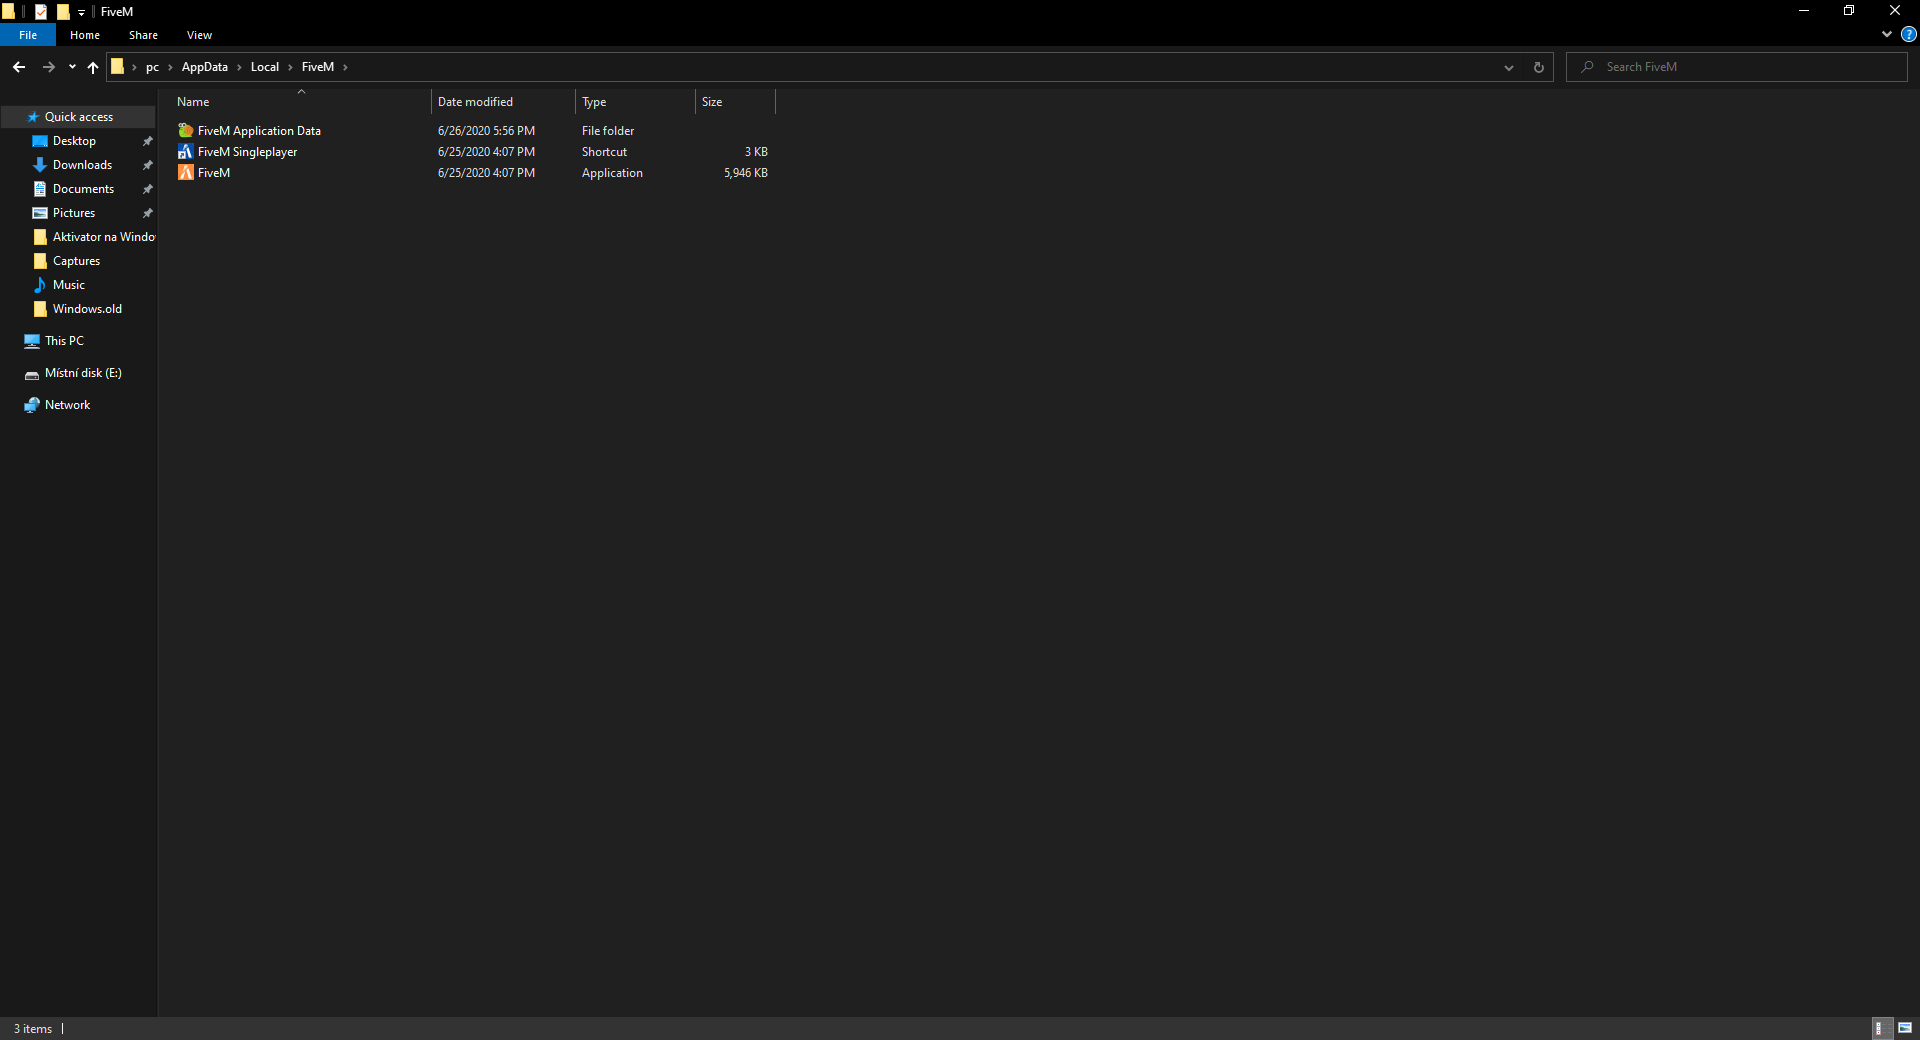
Task: Expand the chevron after Local in breadcrumb
Action: (290, 67)
